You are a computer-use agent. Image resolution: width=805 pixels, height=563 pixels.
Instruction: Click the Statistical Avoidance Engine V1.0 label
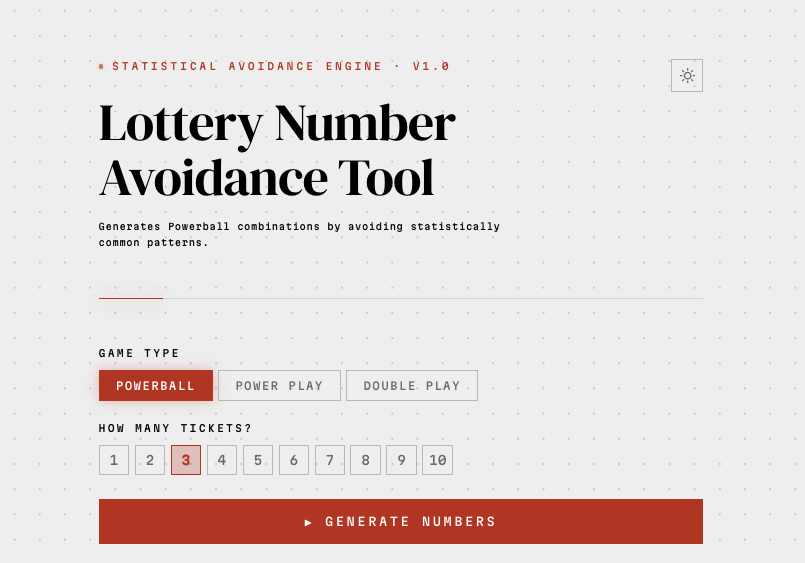click(280, 66)
